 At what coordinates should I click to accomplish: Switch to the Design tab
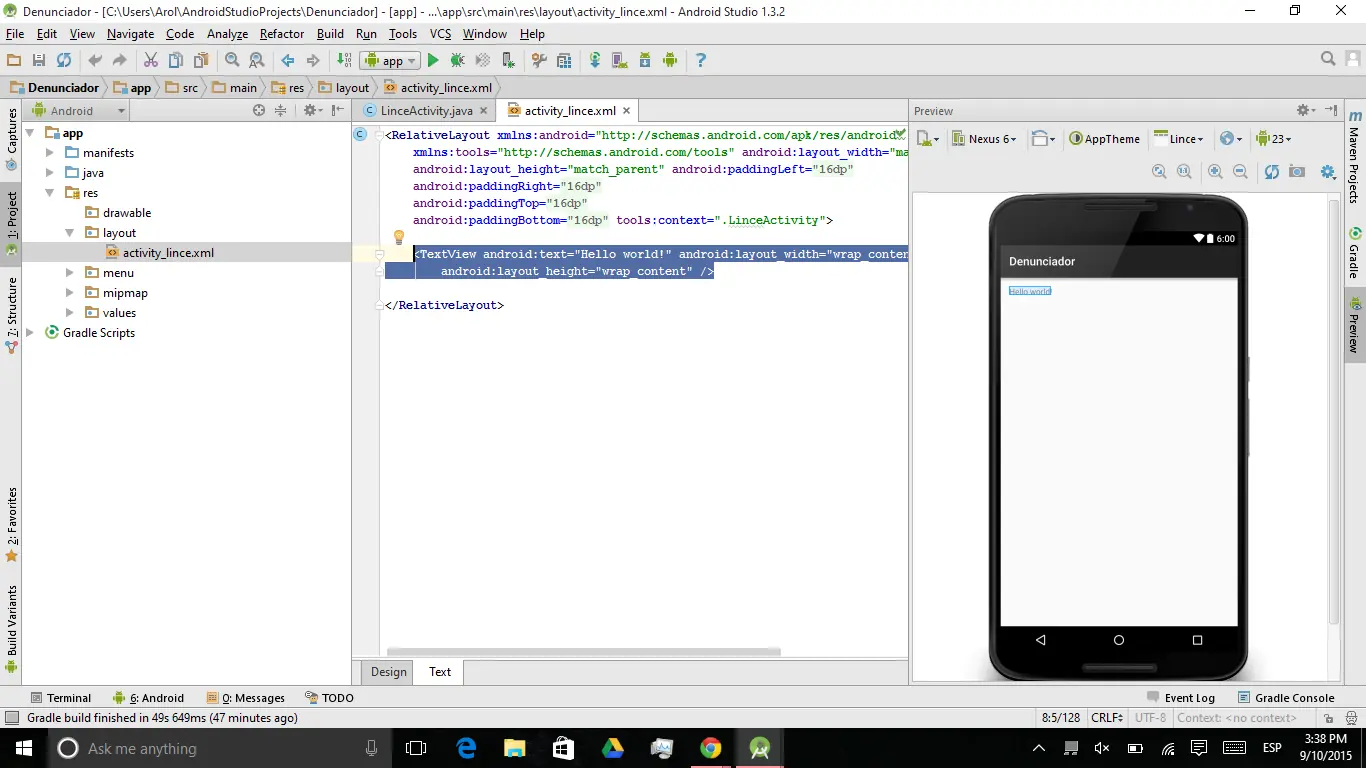click(x=389, y=672)
